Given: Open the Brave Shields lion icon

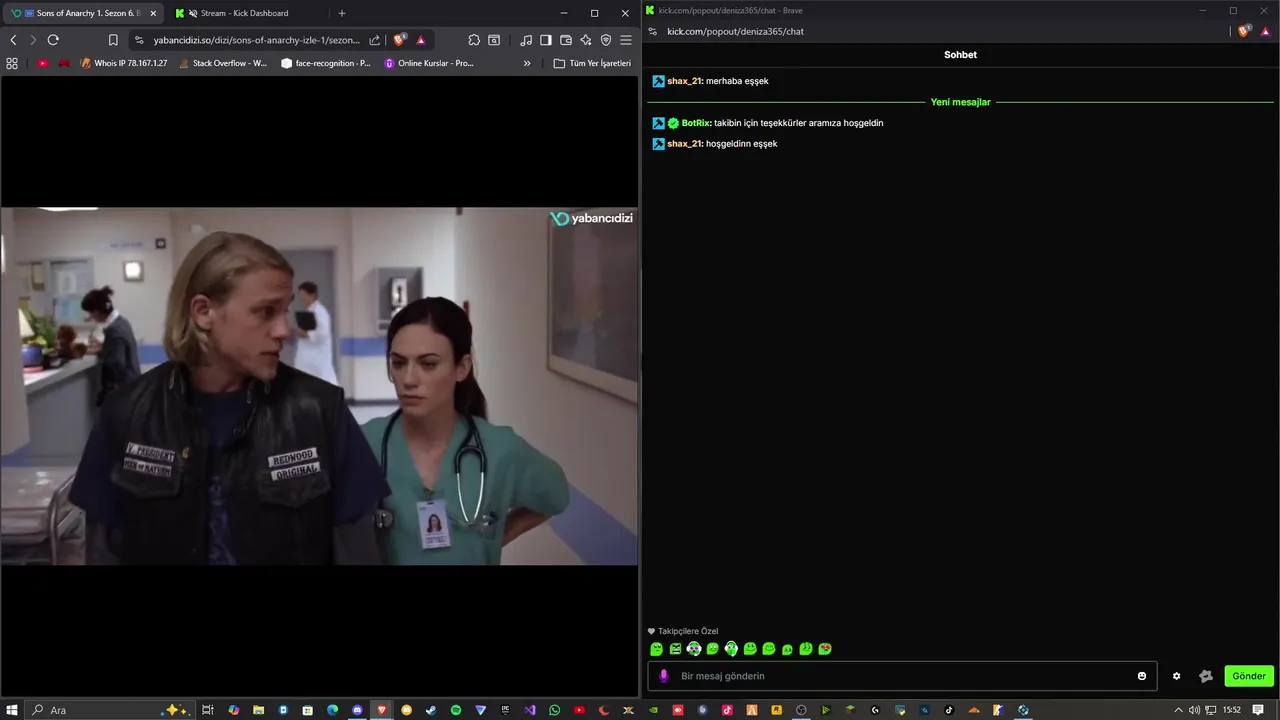Looking at the screenshot, I should [400, 40].
